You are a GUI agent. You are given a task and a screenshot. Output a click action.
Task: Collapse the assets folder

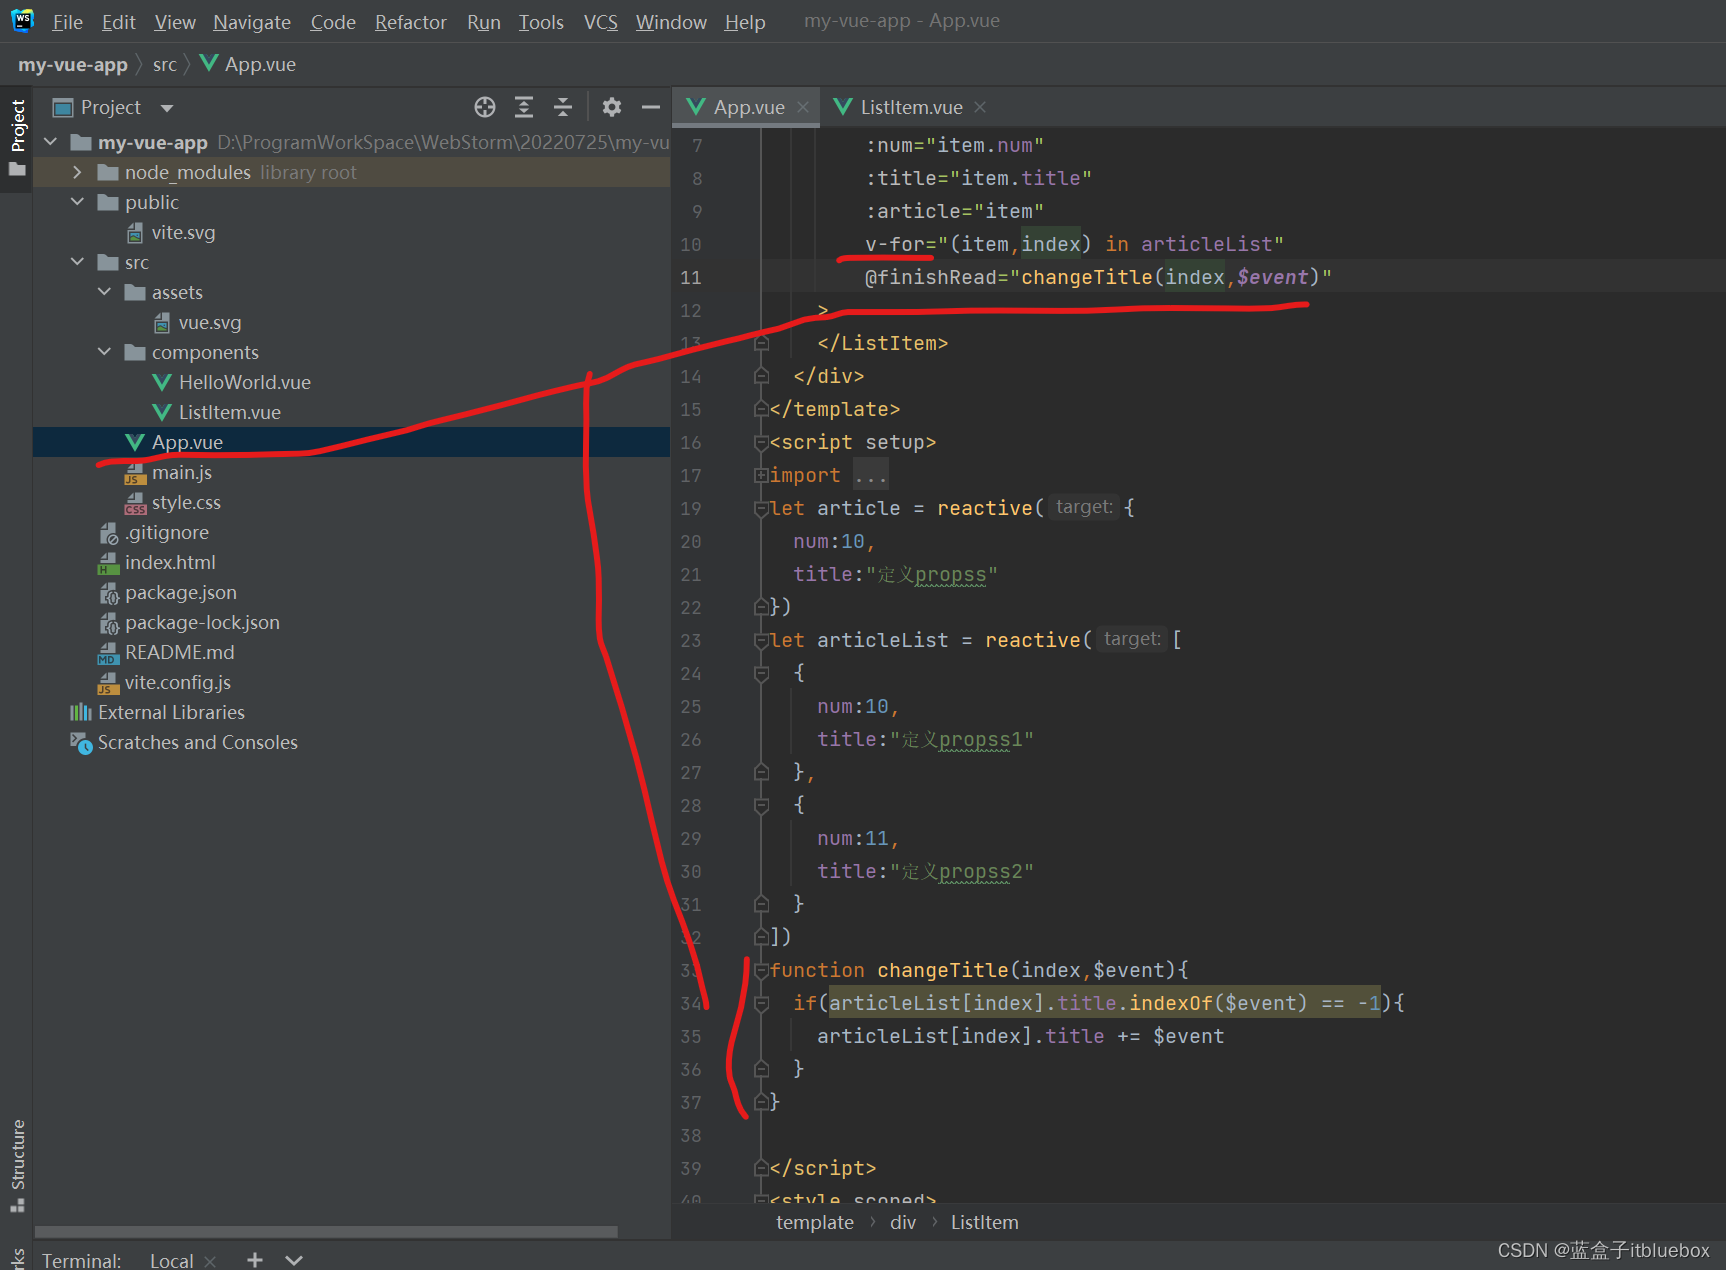(105, 292)
